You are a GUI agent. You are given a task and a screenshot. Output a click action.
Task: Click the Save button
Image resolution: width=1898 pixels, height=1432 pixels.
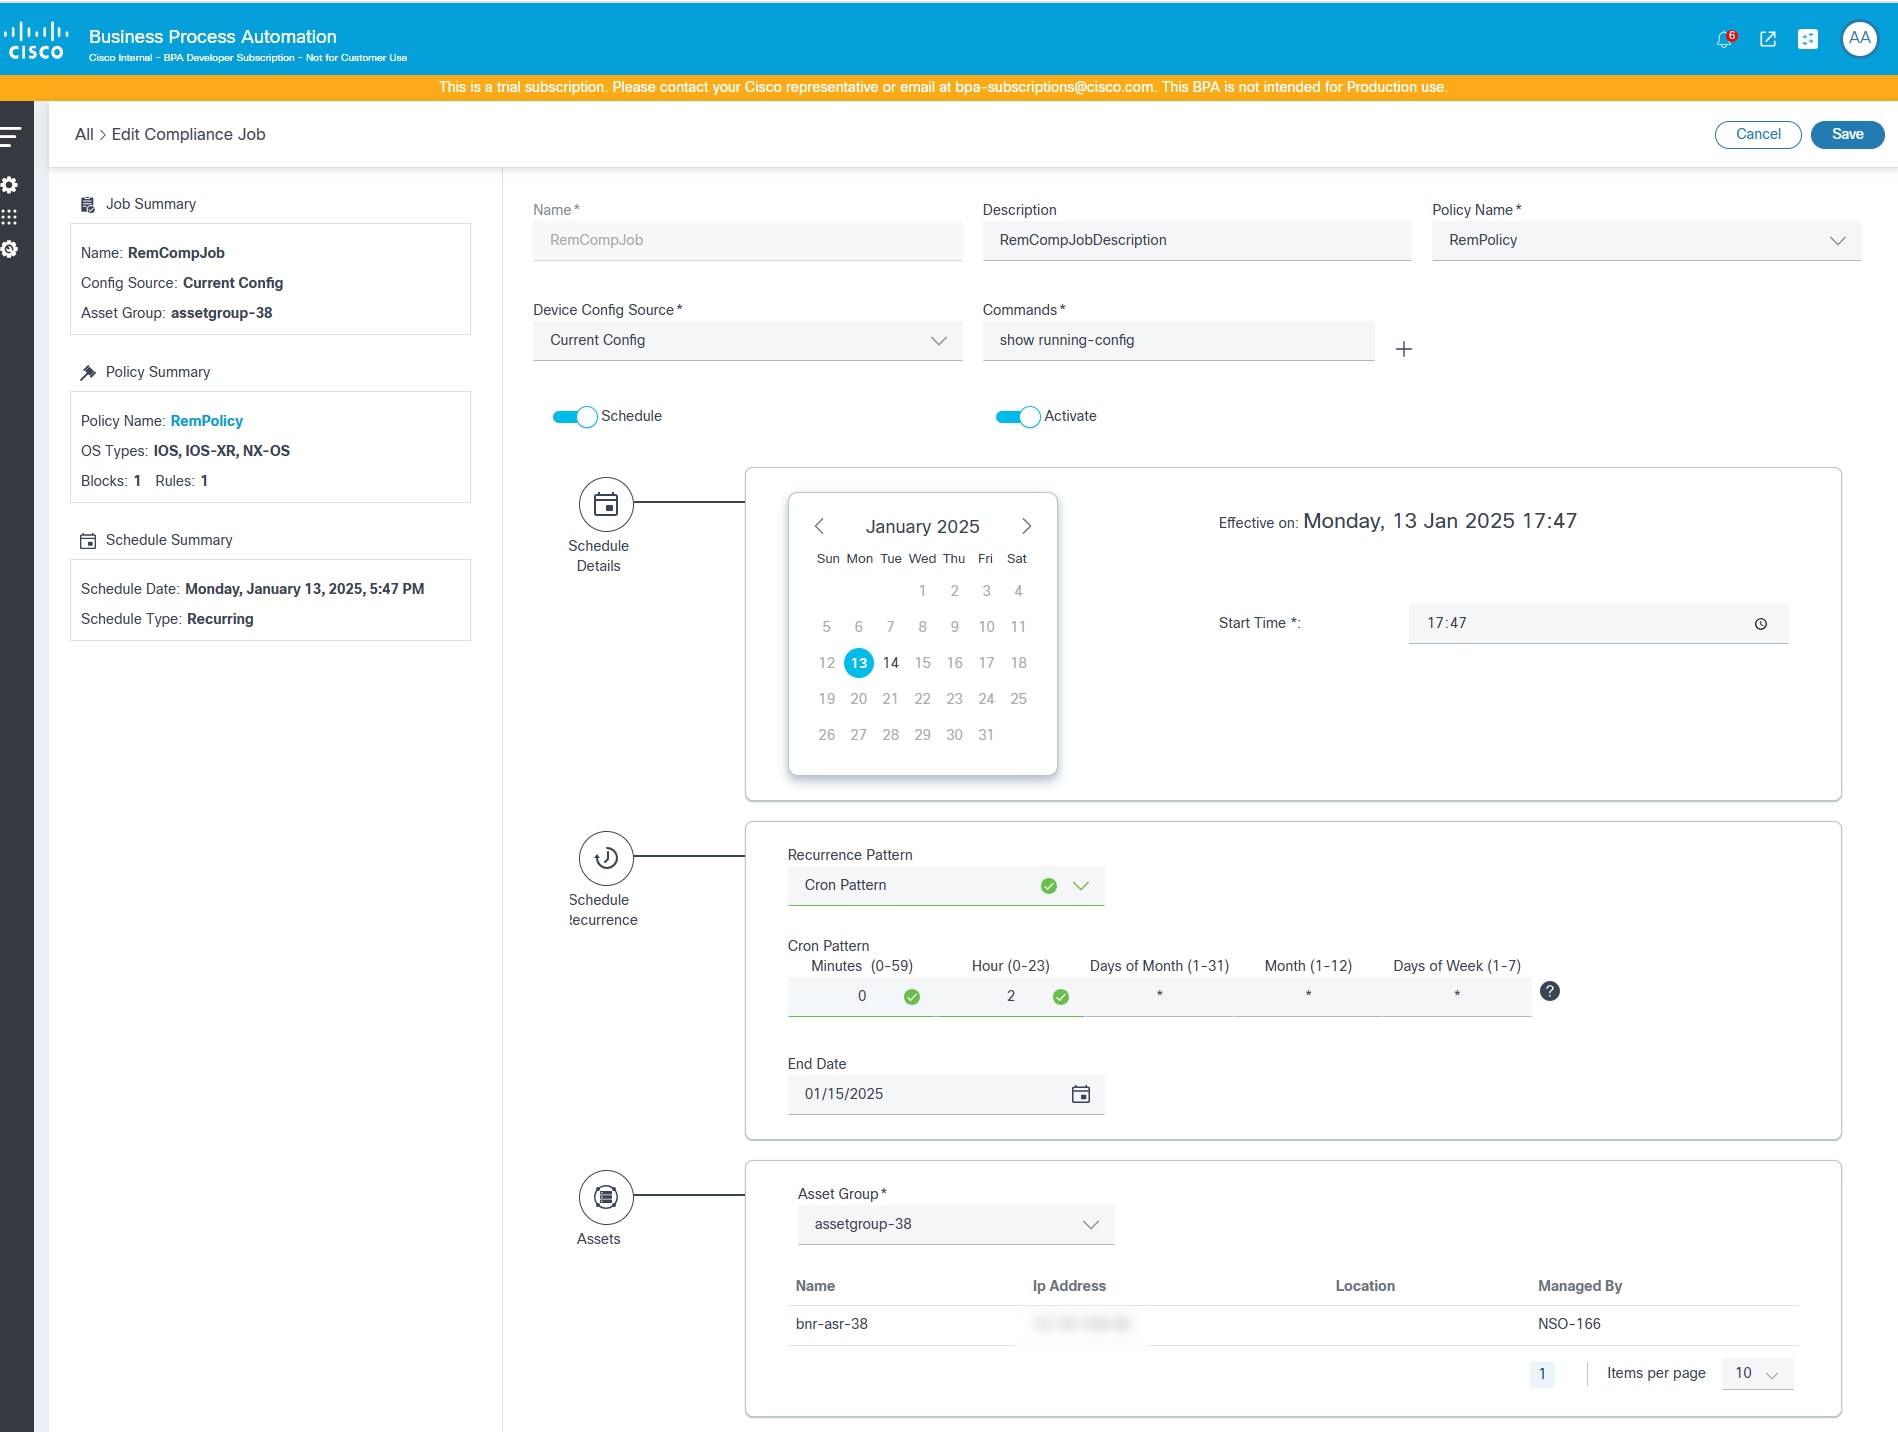(x=1847, y=135)
